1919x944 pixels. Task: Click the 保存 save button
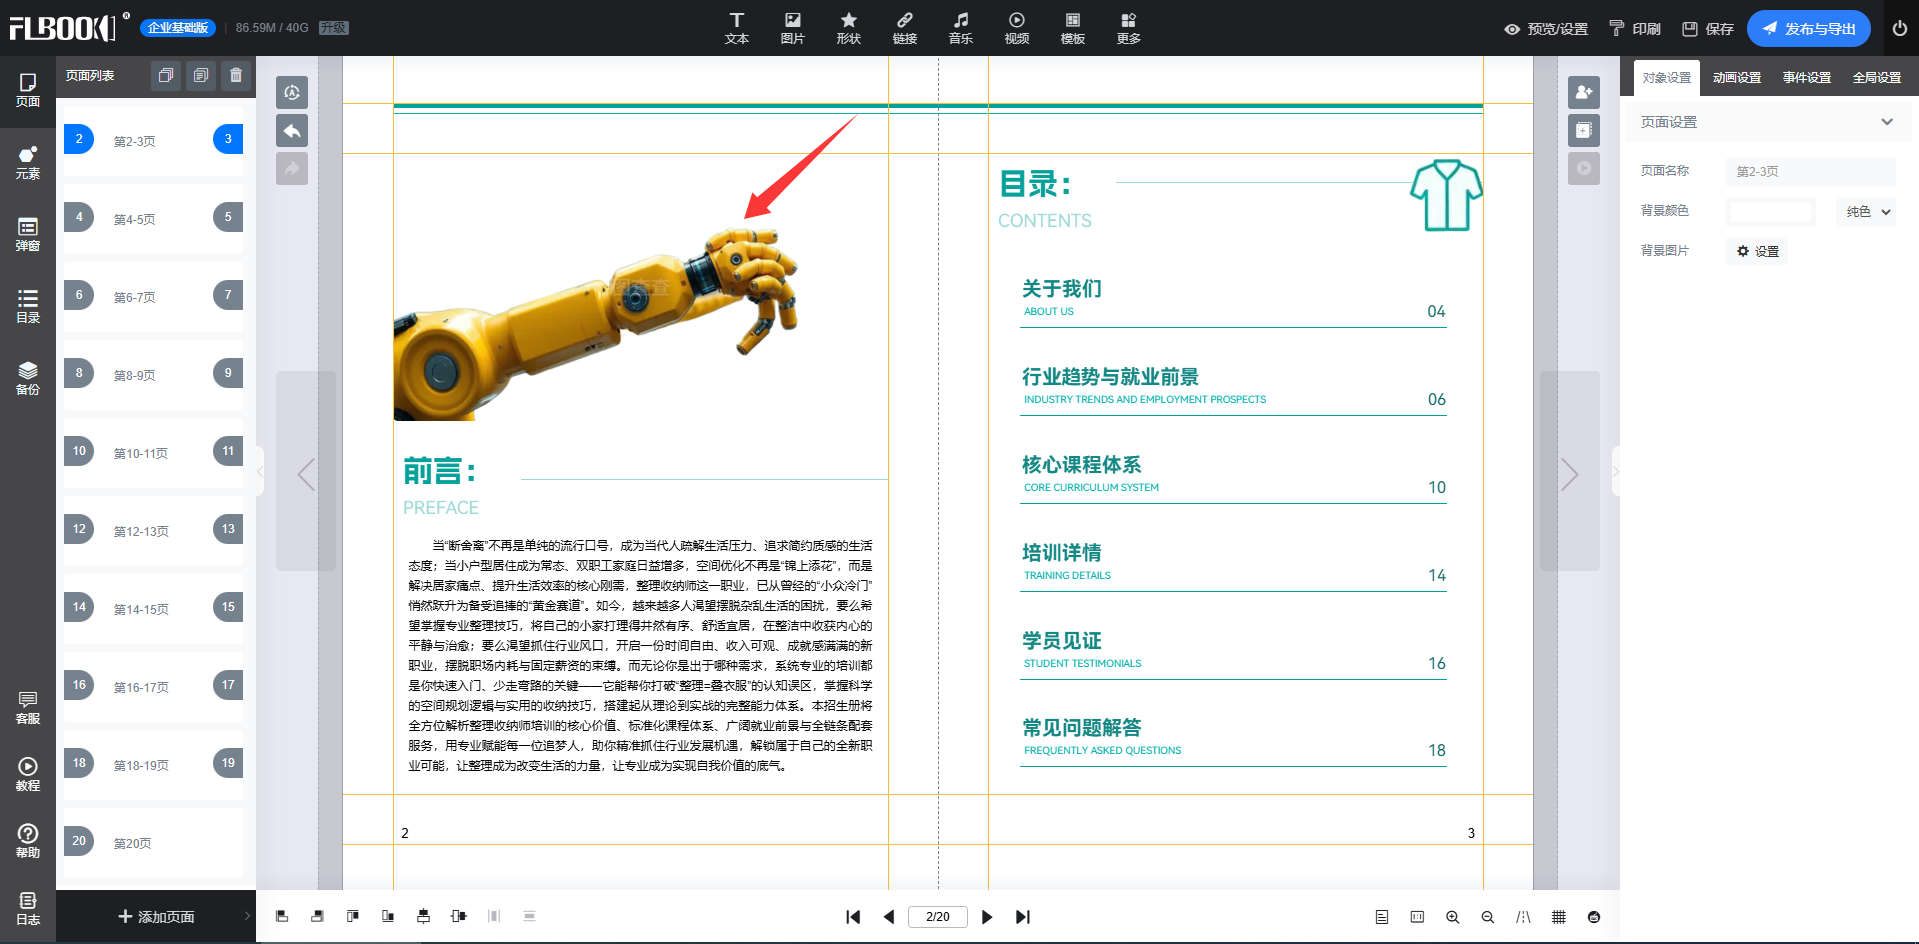pyautogui.click(x=1708, y=29)
